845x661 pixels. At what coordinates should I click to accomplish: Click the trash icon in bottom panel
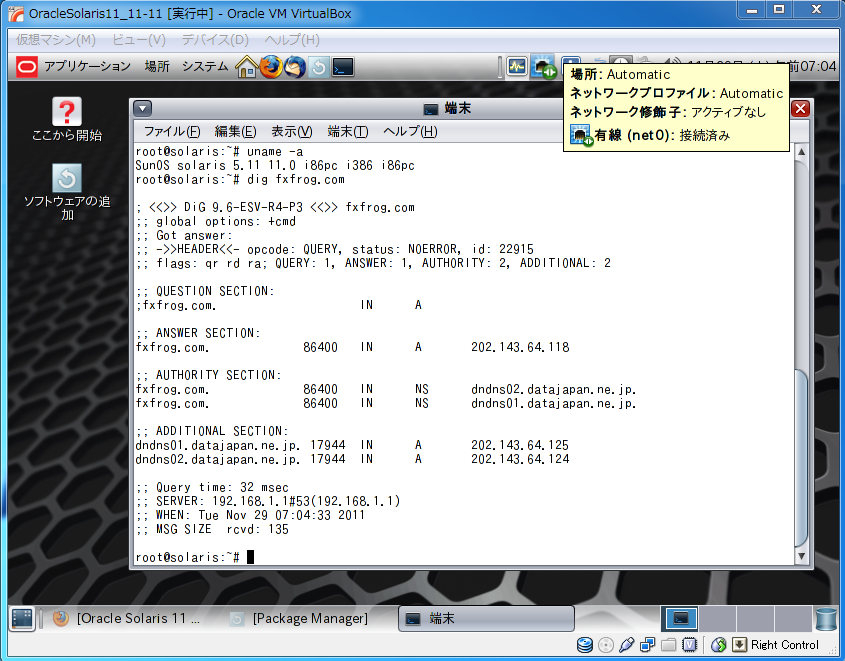point(825,619)
